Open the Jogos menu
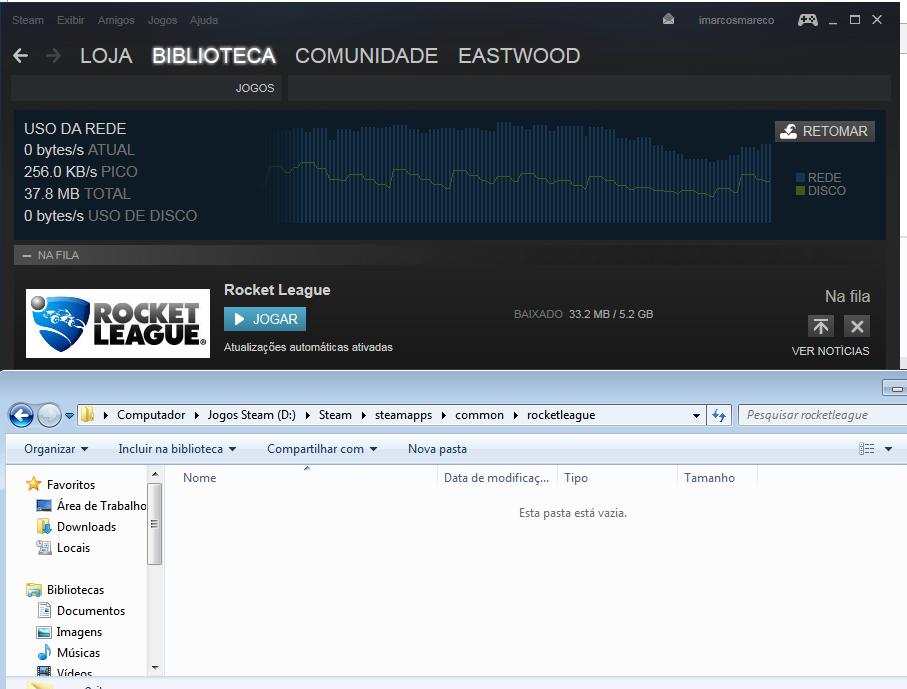 (x=162, y=20)
